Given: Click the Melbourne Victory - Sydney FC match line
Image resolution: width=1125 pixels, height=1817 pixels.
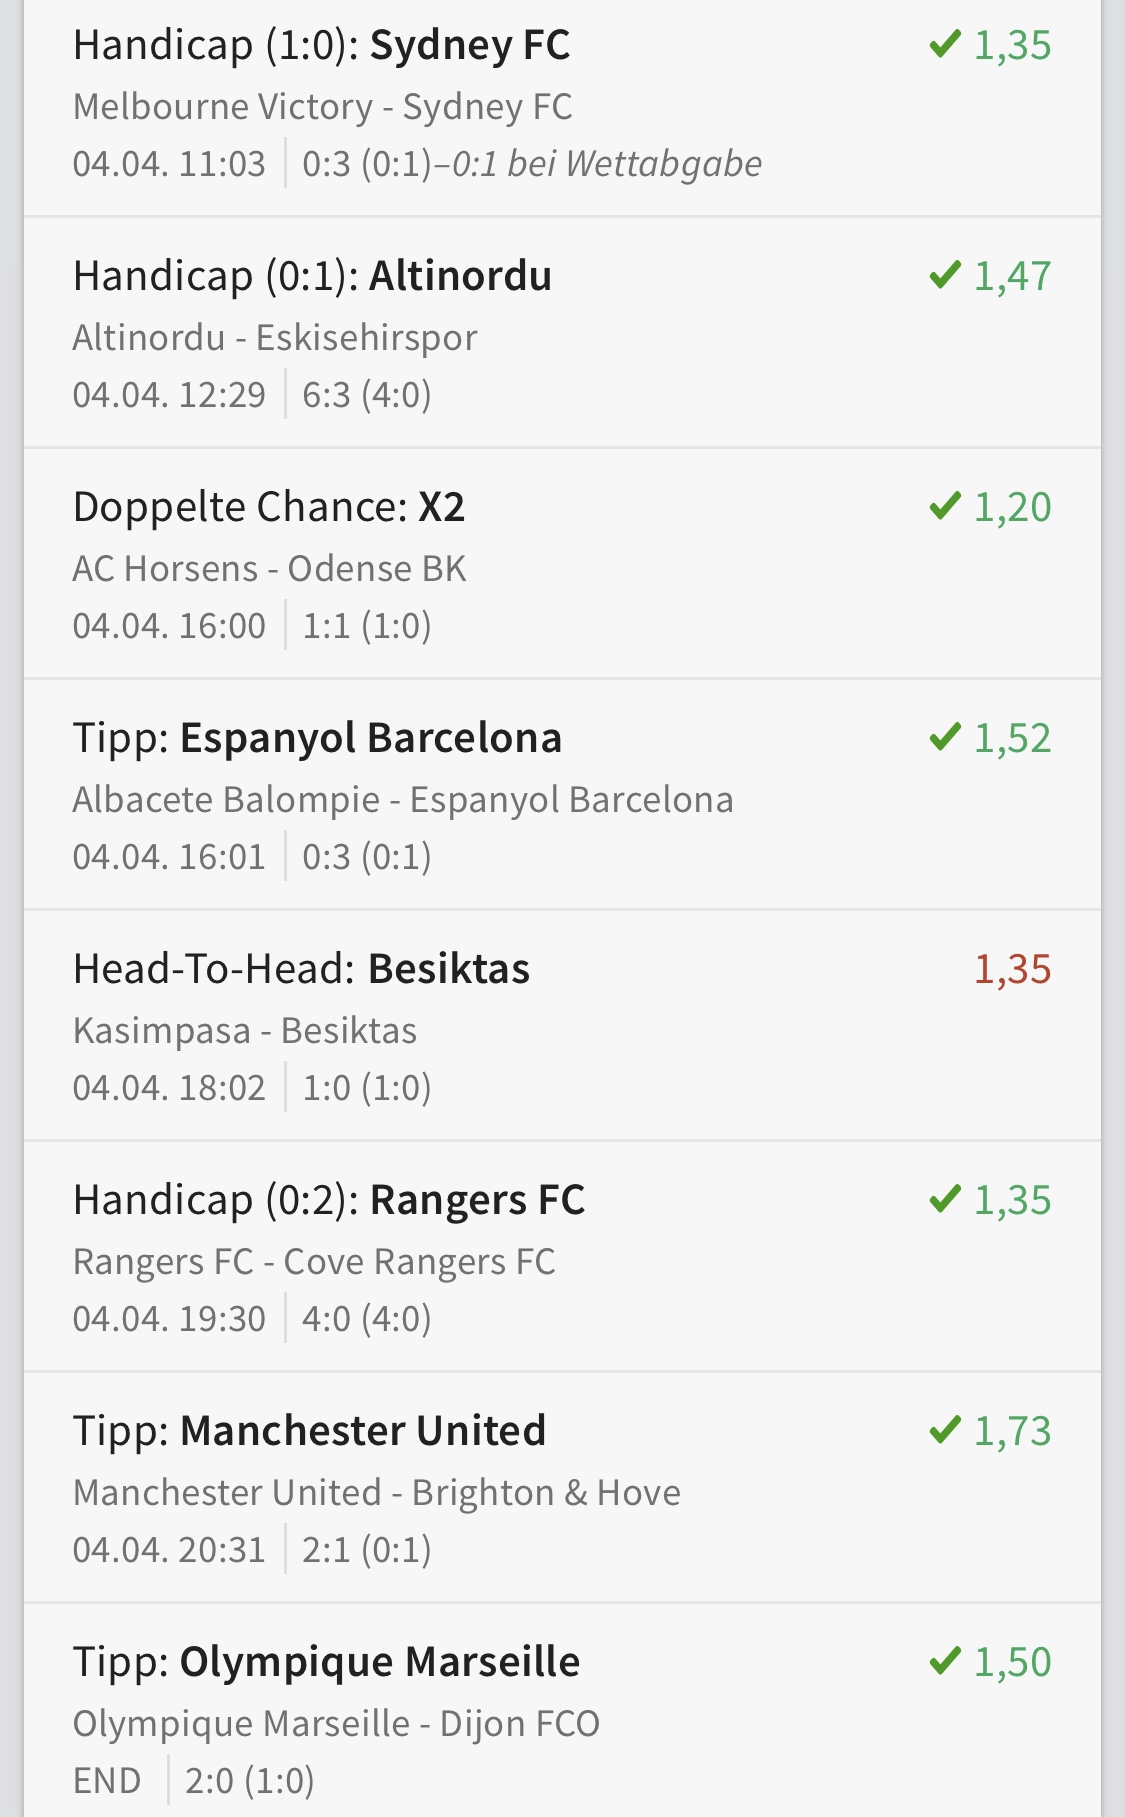Looking at the screenshot, I should (322, 107).
